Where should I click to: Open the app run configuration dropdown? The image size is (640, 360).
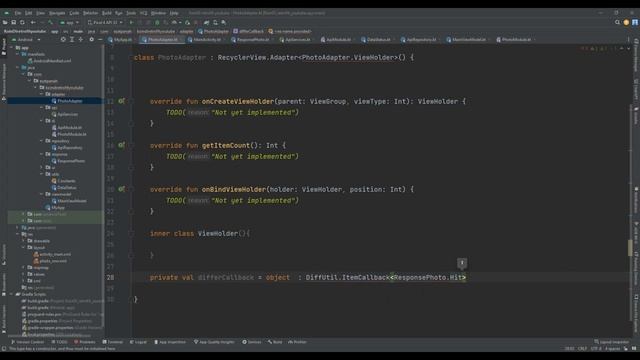click(69, 22)
